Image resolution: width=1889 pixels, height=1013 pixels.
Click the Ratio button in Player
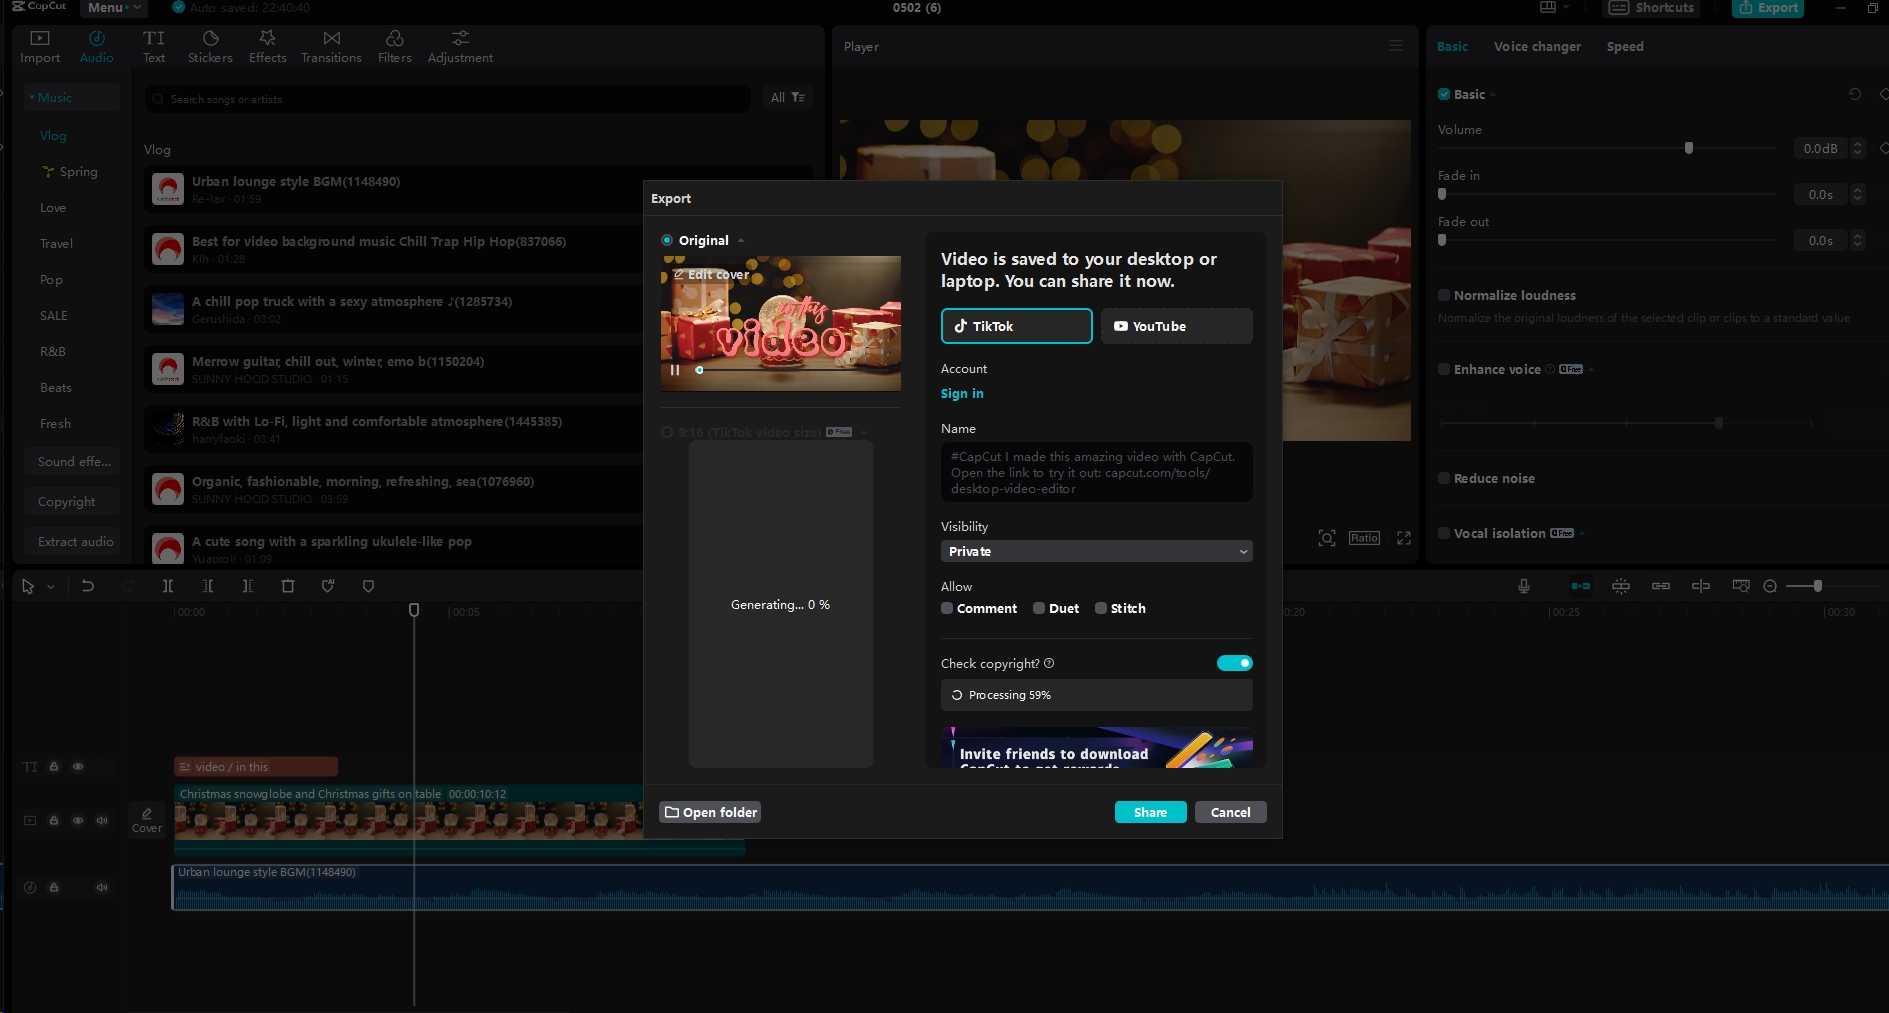1364,538
